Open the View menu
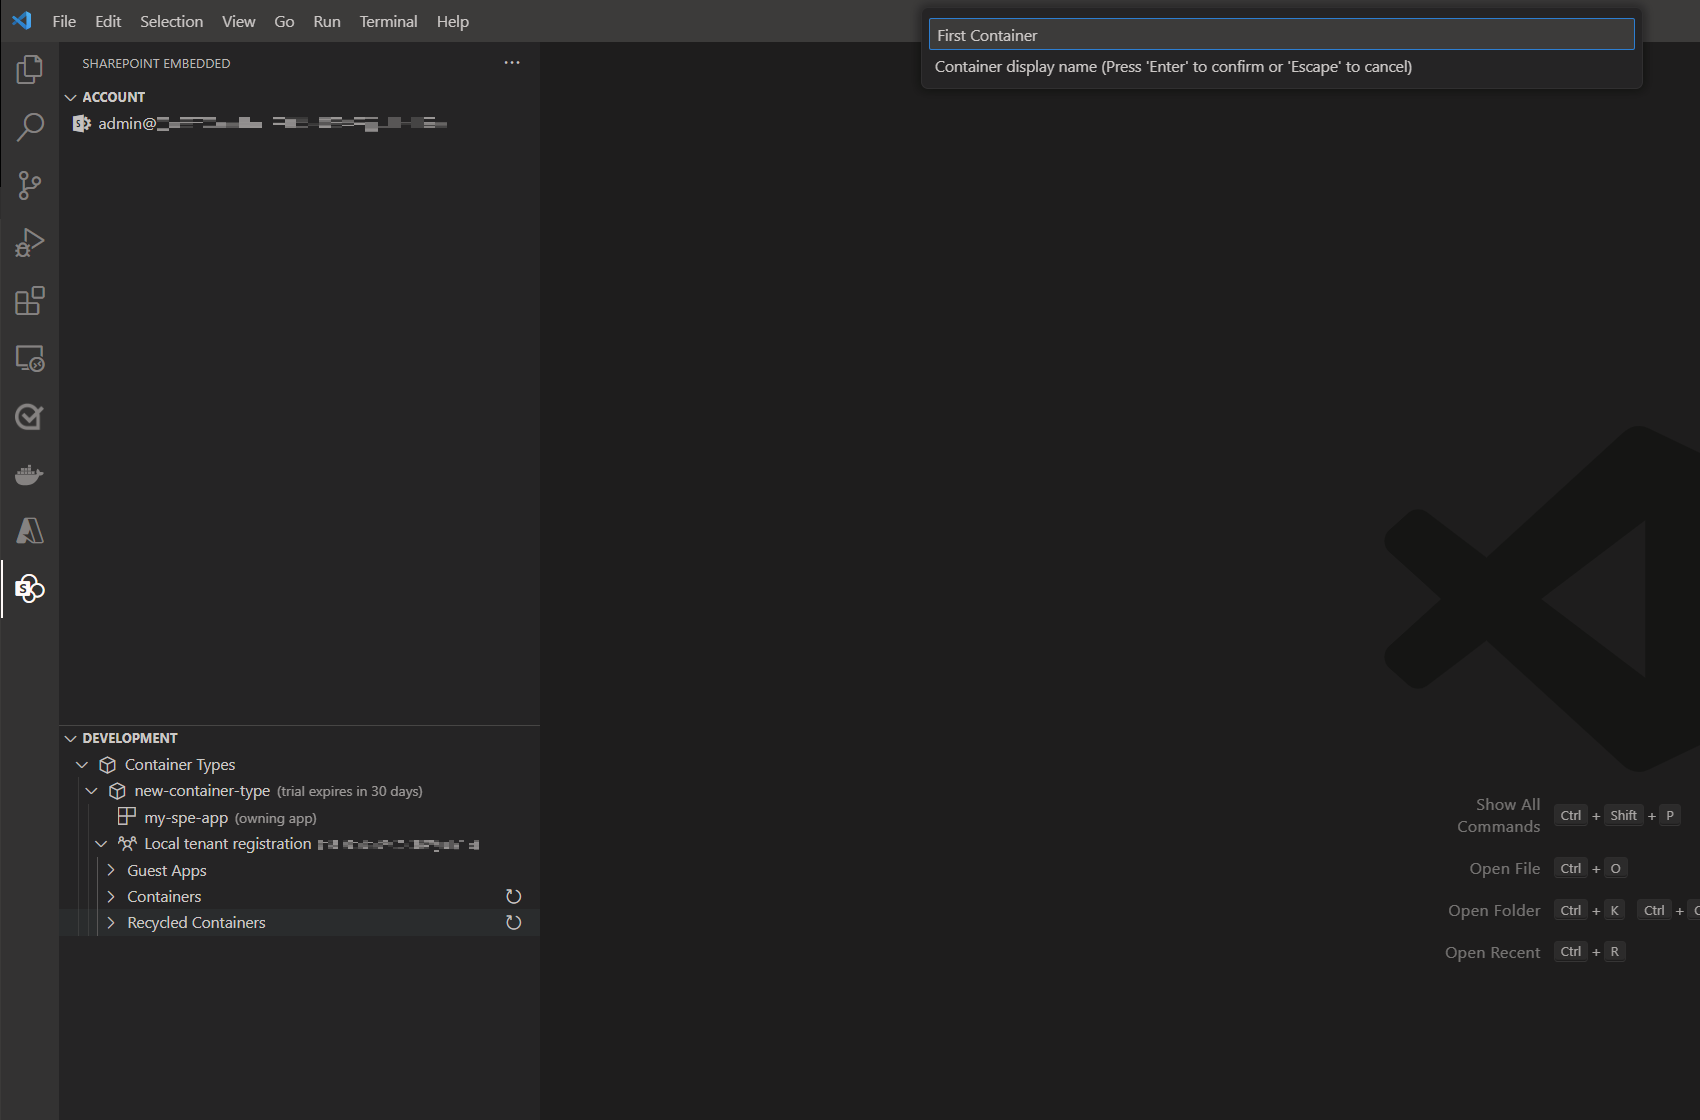 click(238, 21)
